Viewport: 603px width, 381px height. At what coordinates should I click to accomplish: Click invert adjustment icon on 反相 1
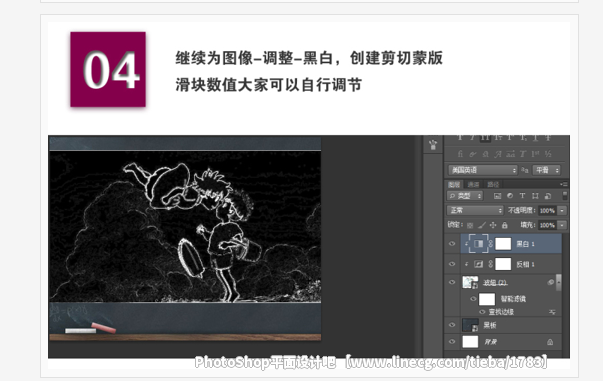point(478,264)
